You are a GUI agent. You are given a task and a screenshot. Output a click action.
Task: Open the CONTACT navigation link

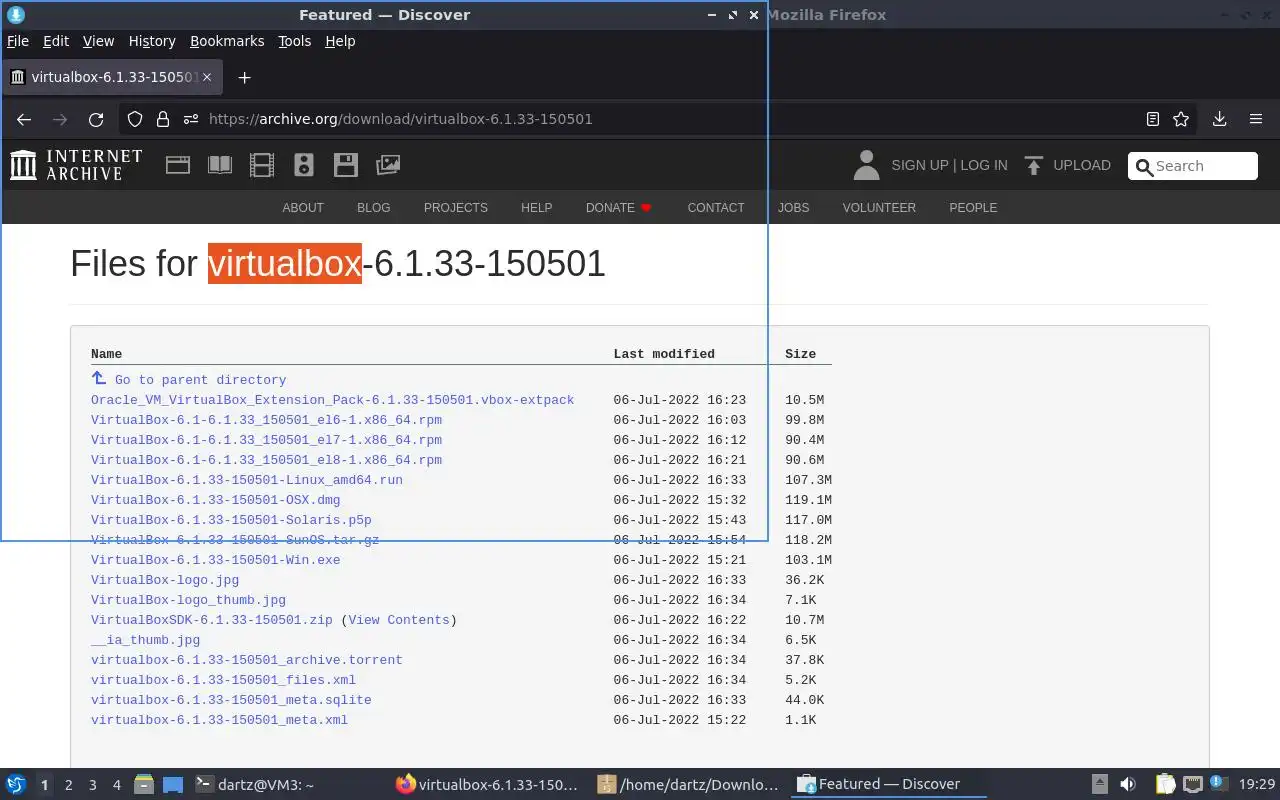(x=716, y=208)
